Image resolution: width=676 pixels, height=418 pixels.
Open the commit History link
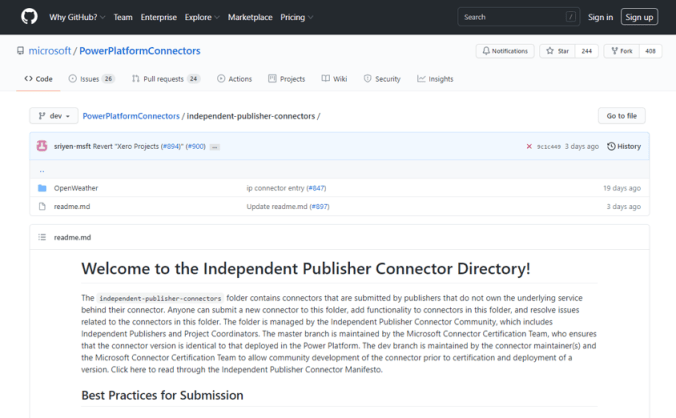click(x=624, y=147)
